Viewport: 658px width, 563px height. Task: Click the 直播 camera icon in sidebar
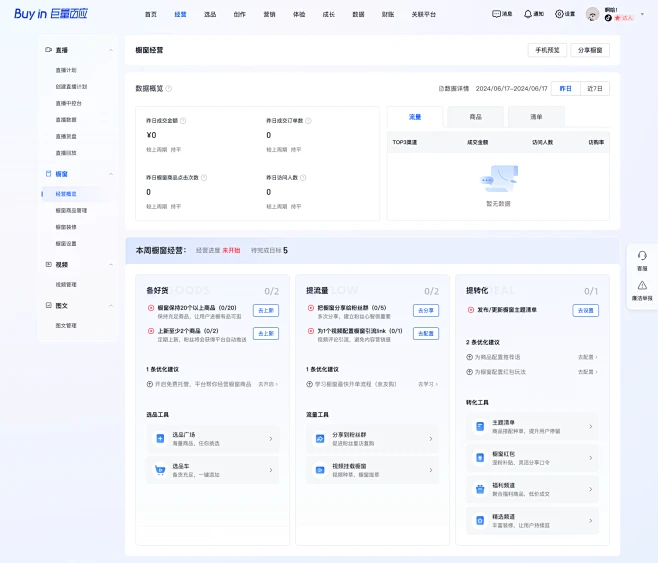tap(48, 50)
